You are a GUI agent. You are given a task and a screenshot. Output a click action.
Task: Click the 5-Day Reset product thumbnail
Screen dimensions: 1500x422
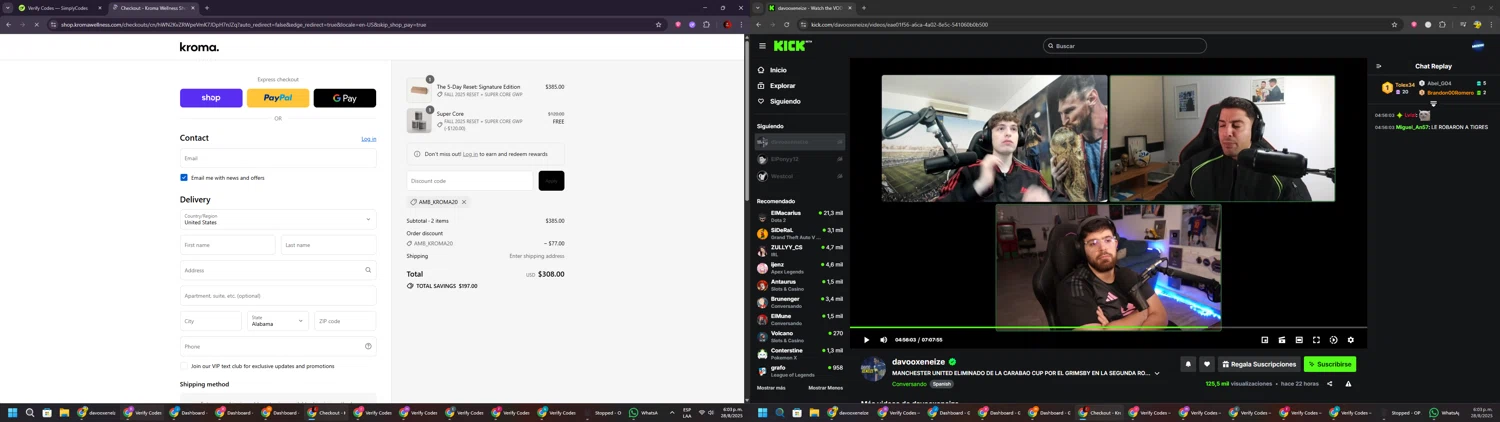[419, 90]
